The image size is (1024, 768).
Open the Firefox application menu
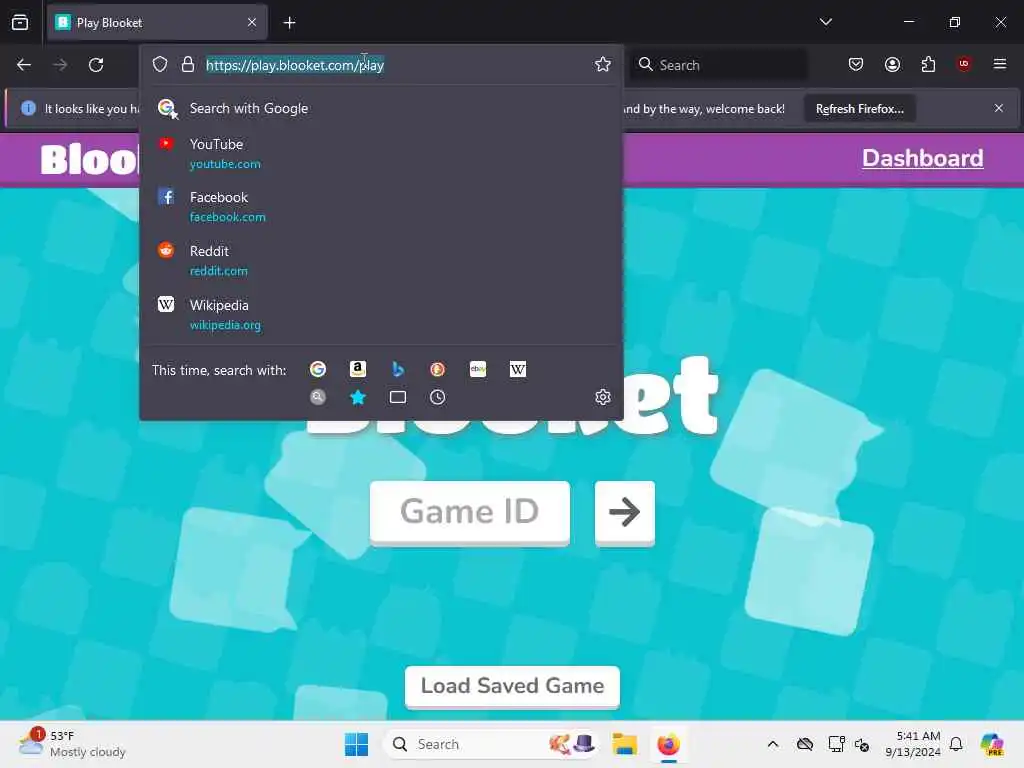[999, 64]
